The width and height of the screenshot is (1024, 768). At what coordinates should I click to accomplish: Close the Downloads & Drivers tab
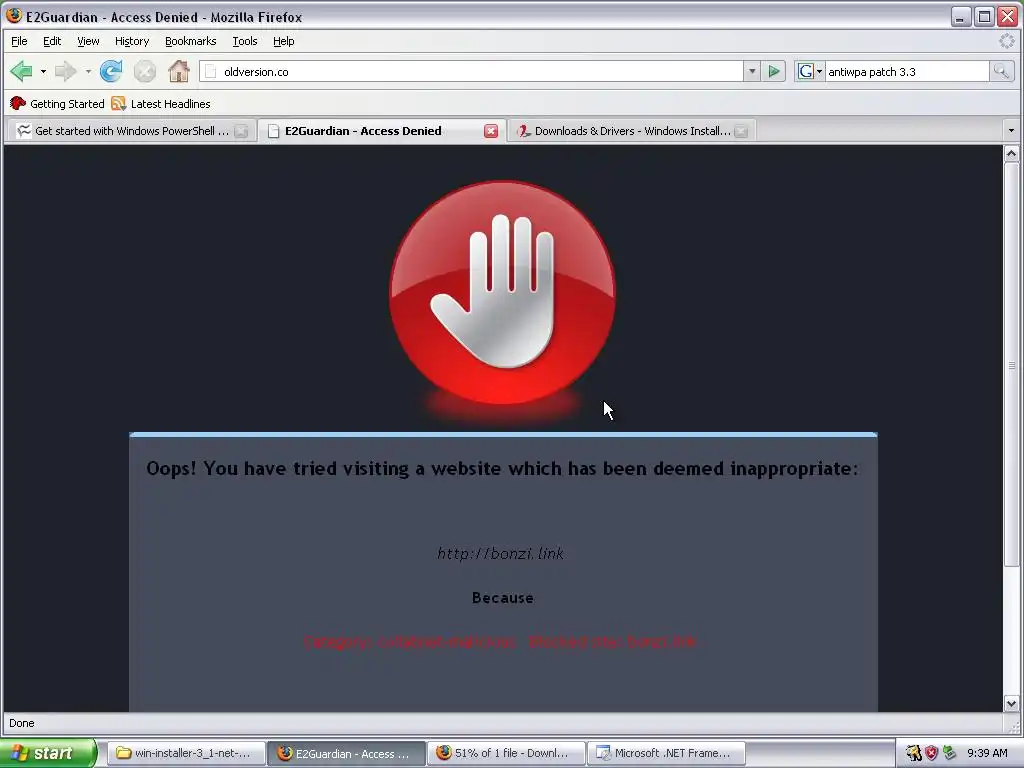coord(741,131)
